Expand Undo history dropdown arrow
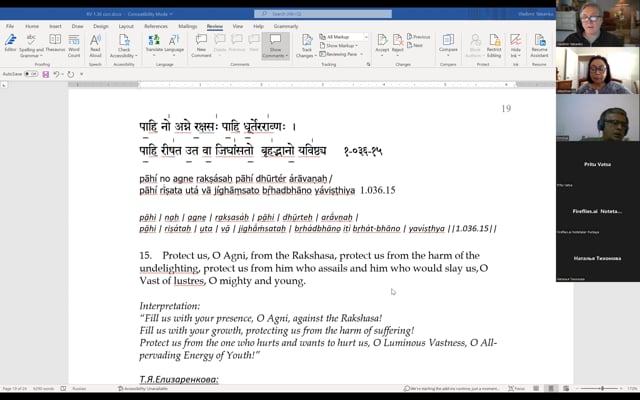640x400 pixels. click(x=62, y=74)
